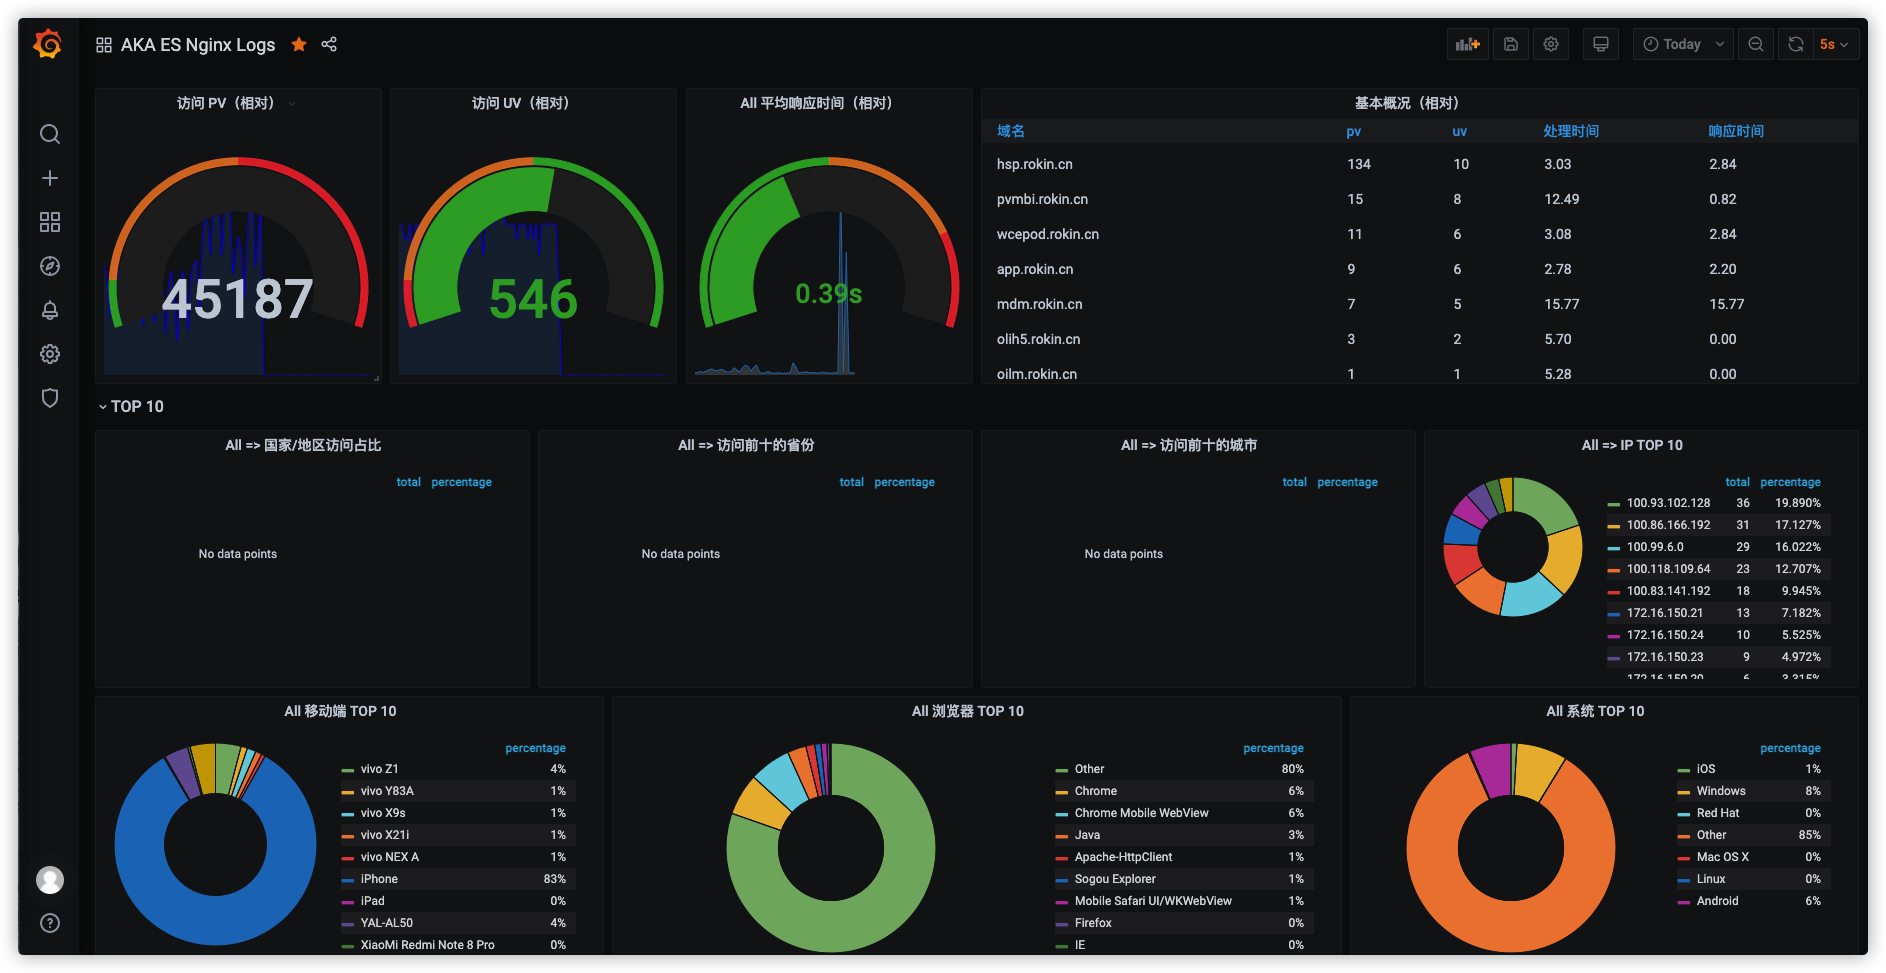Sort IP TOP 10 legend by percentage
This screenshot has width=1886, height=973.
pyautogui.click(x=1790, y=482)
